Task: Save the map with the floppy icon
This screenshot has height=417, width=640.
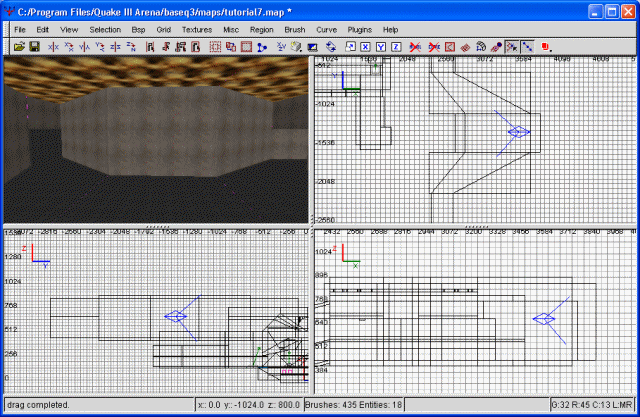Action: click(x=34, y=47)
